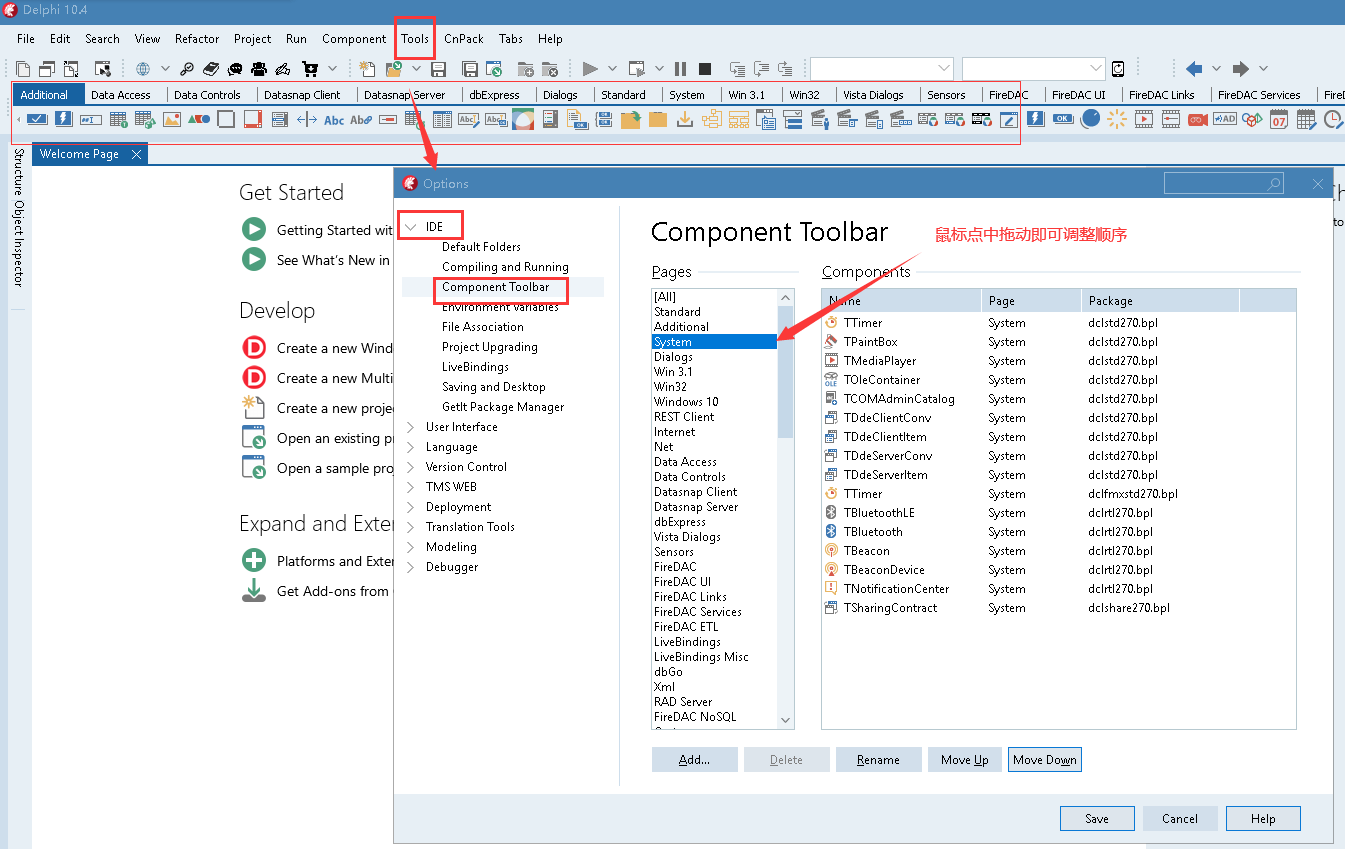Click the shopping cart toolbar icon
Screen dimensions: 1345x849
coord(310,69)
